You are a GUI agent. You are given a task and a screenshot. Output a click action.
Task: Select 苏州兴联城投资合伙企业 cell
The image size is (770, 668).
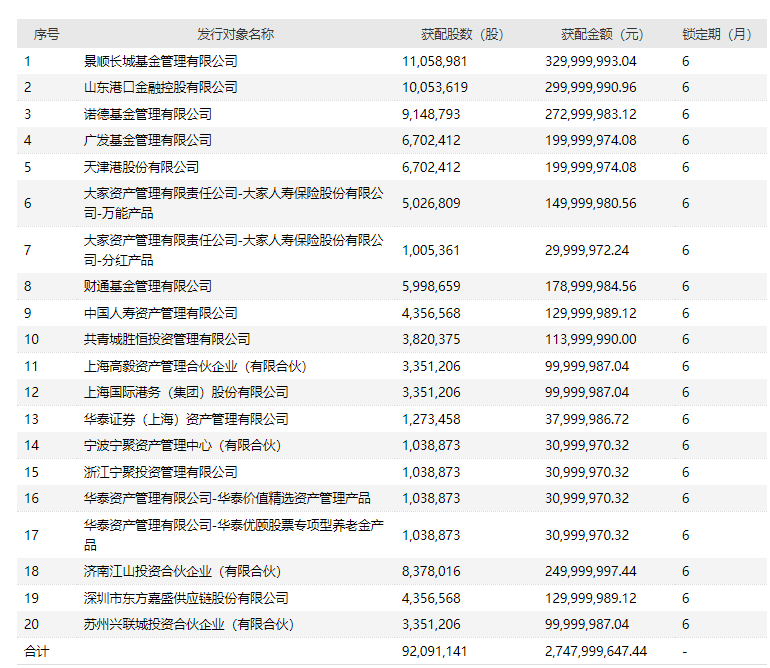point(189,625)
